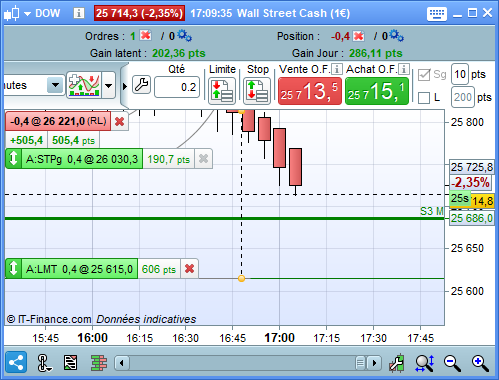
Task: Close the -0,4 @ 26 221,0 position label
Action: click(x=119, y=122)
